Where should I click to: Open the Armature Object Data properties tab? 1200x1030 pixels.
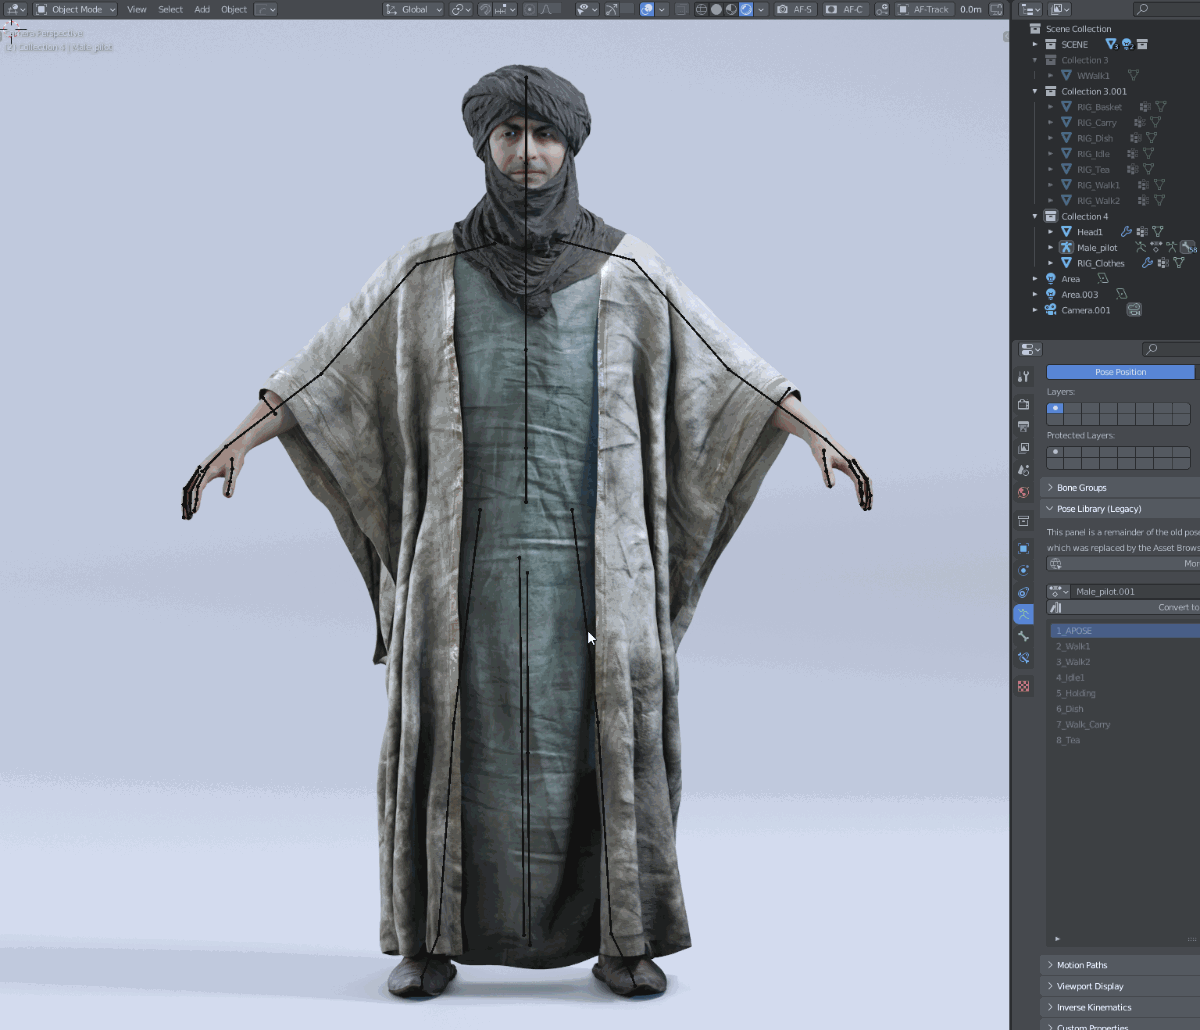click(x=1023, y=614)
